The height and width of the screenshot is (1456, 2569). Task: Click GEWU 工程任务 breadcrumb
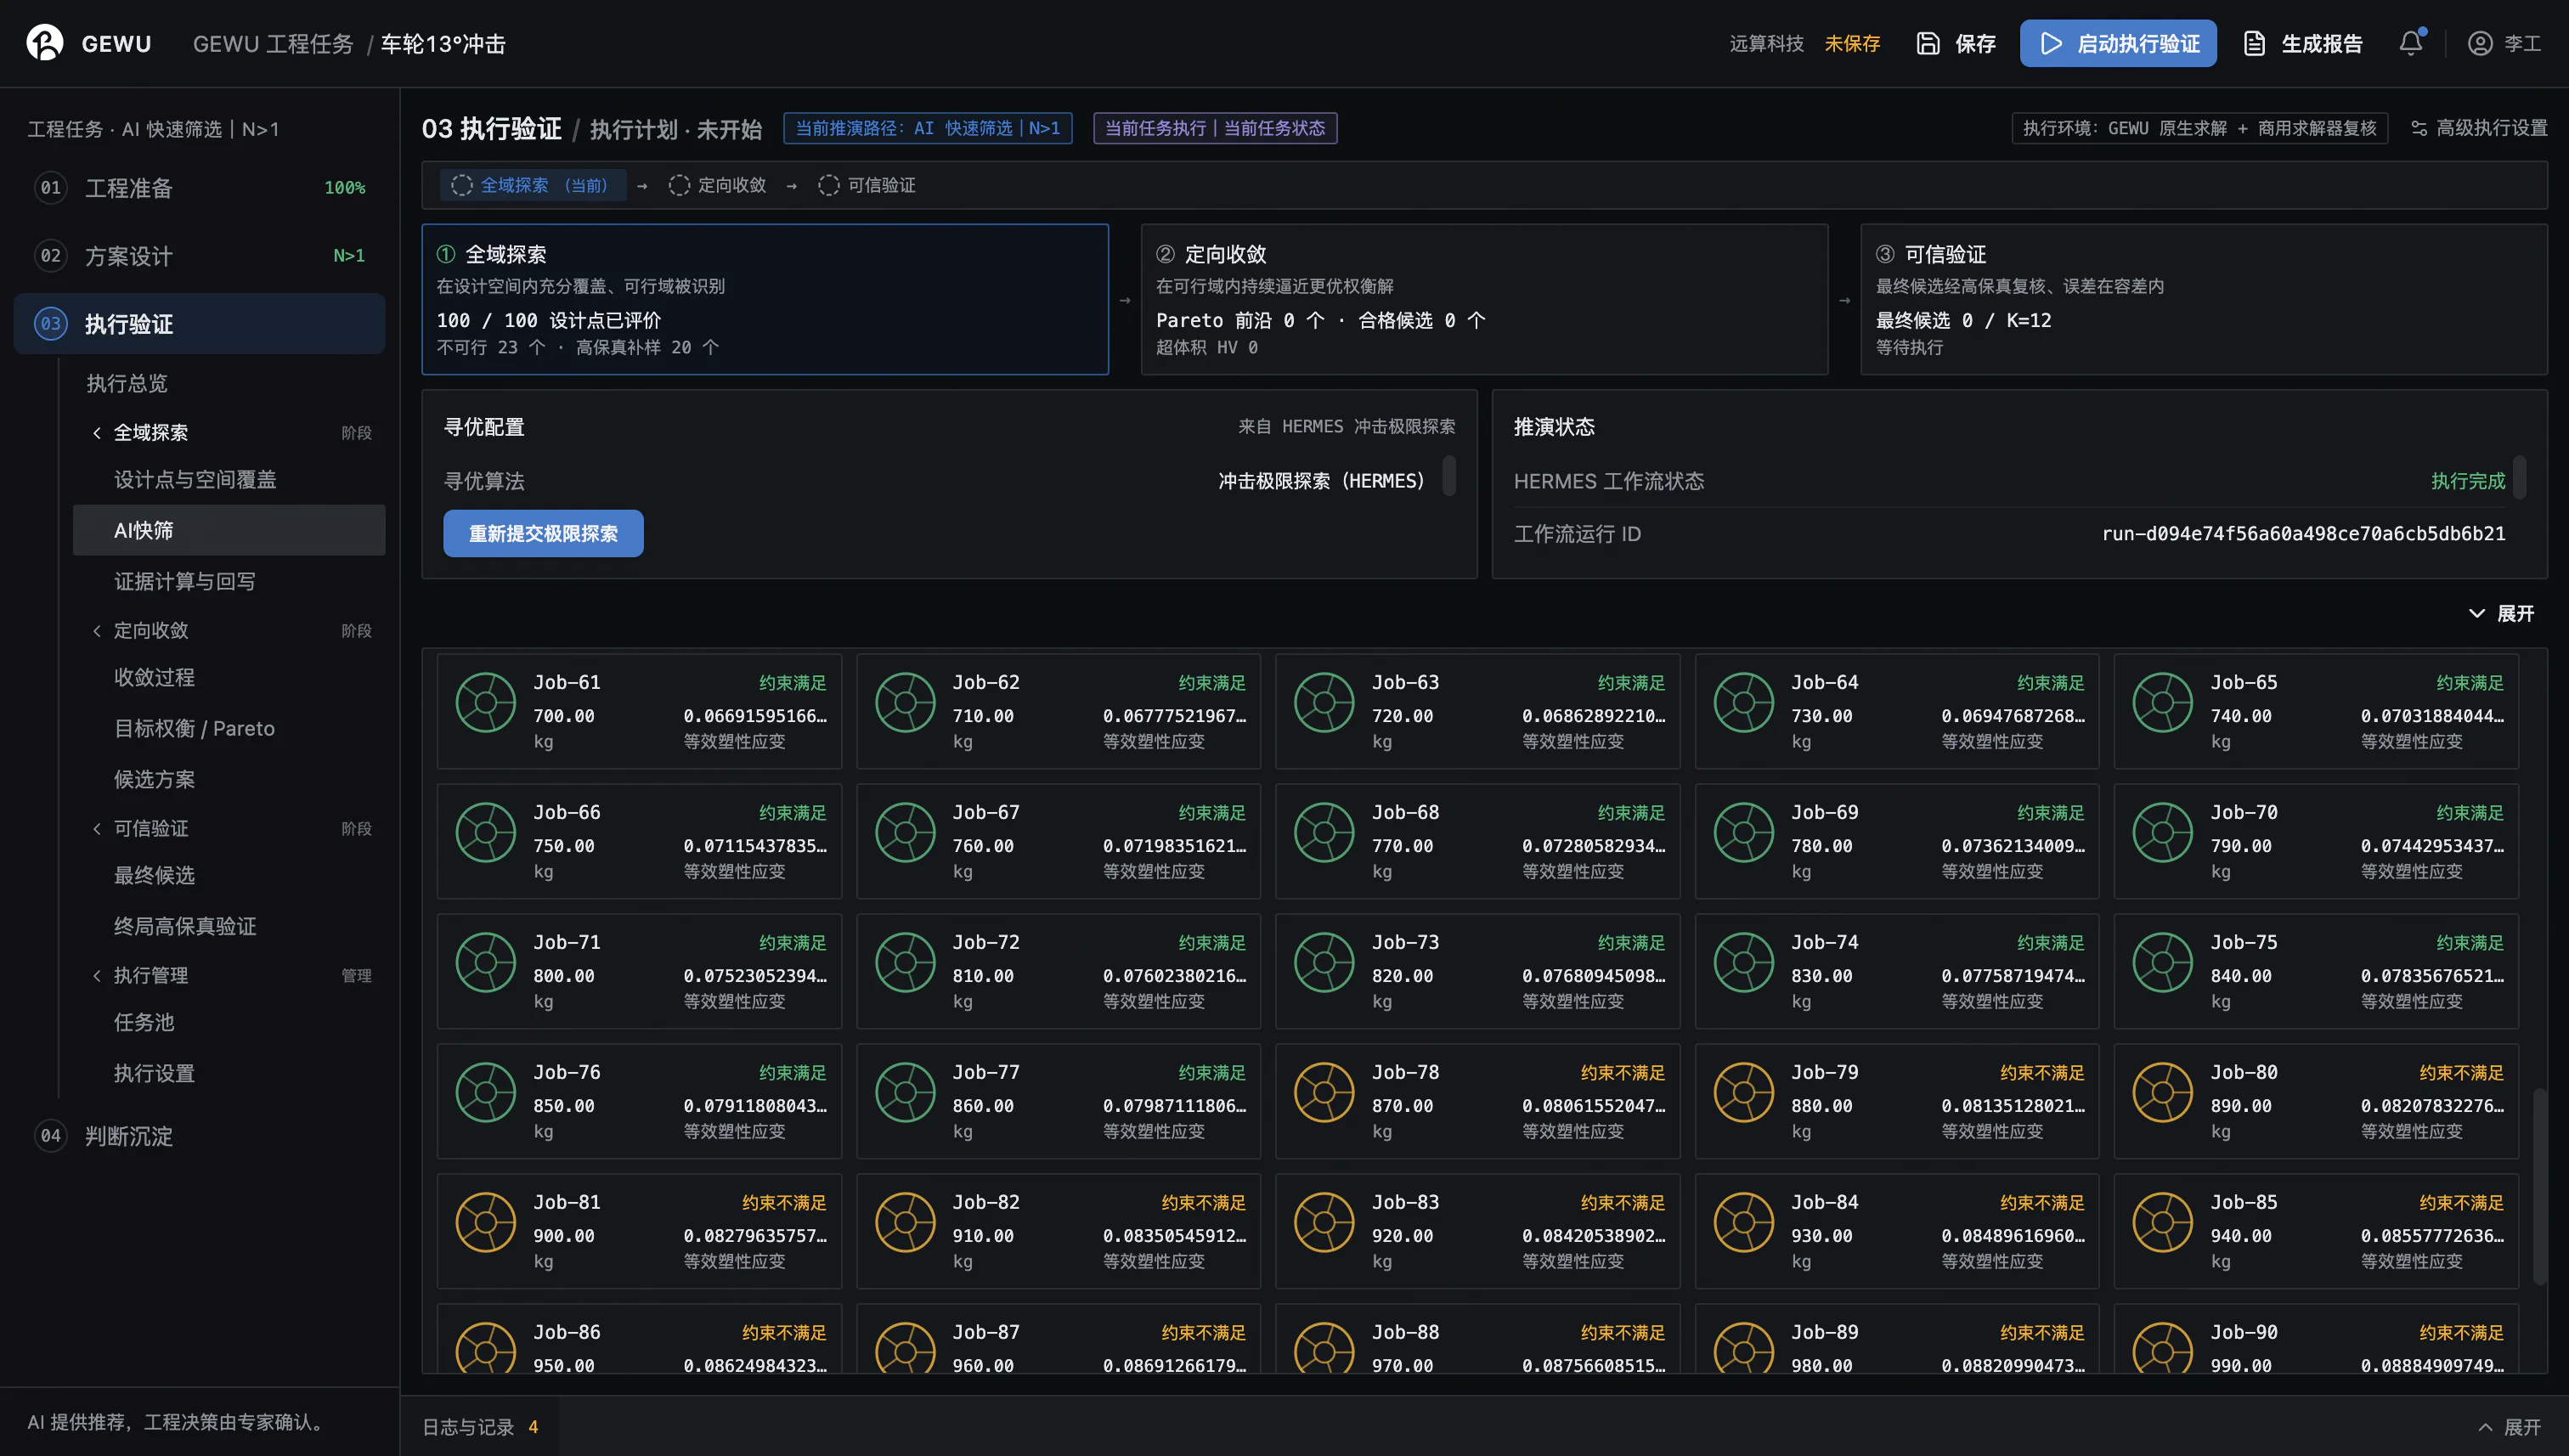(x=273, y=44)
